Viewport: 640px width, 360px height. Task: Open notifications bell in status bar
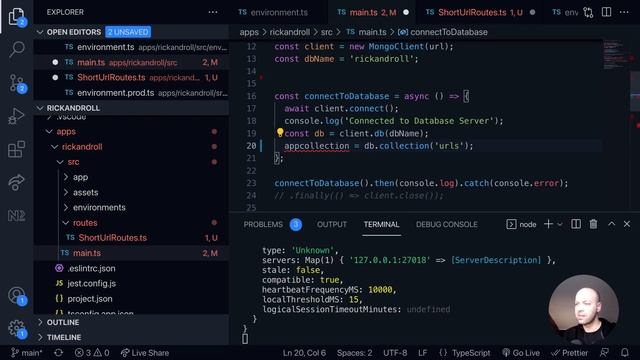625,353
